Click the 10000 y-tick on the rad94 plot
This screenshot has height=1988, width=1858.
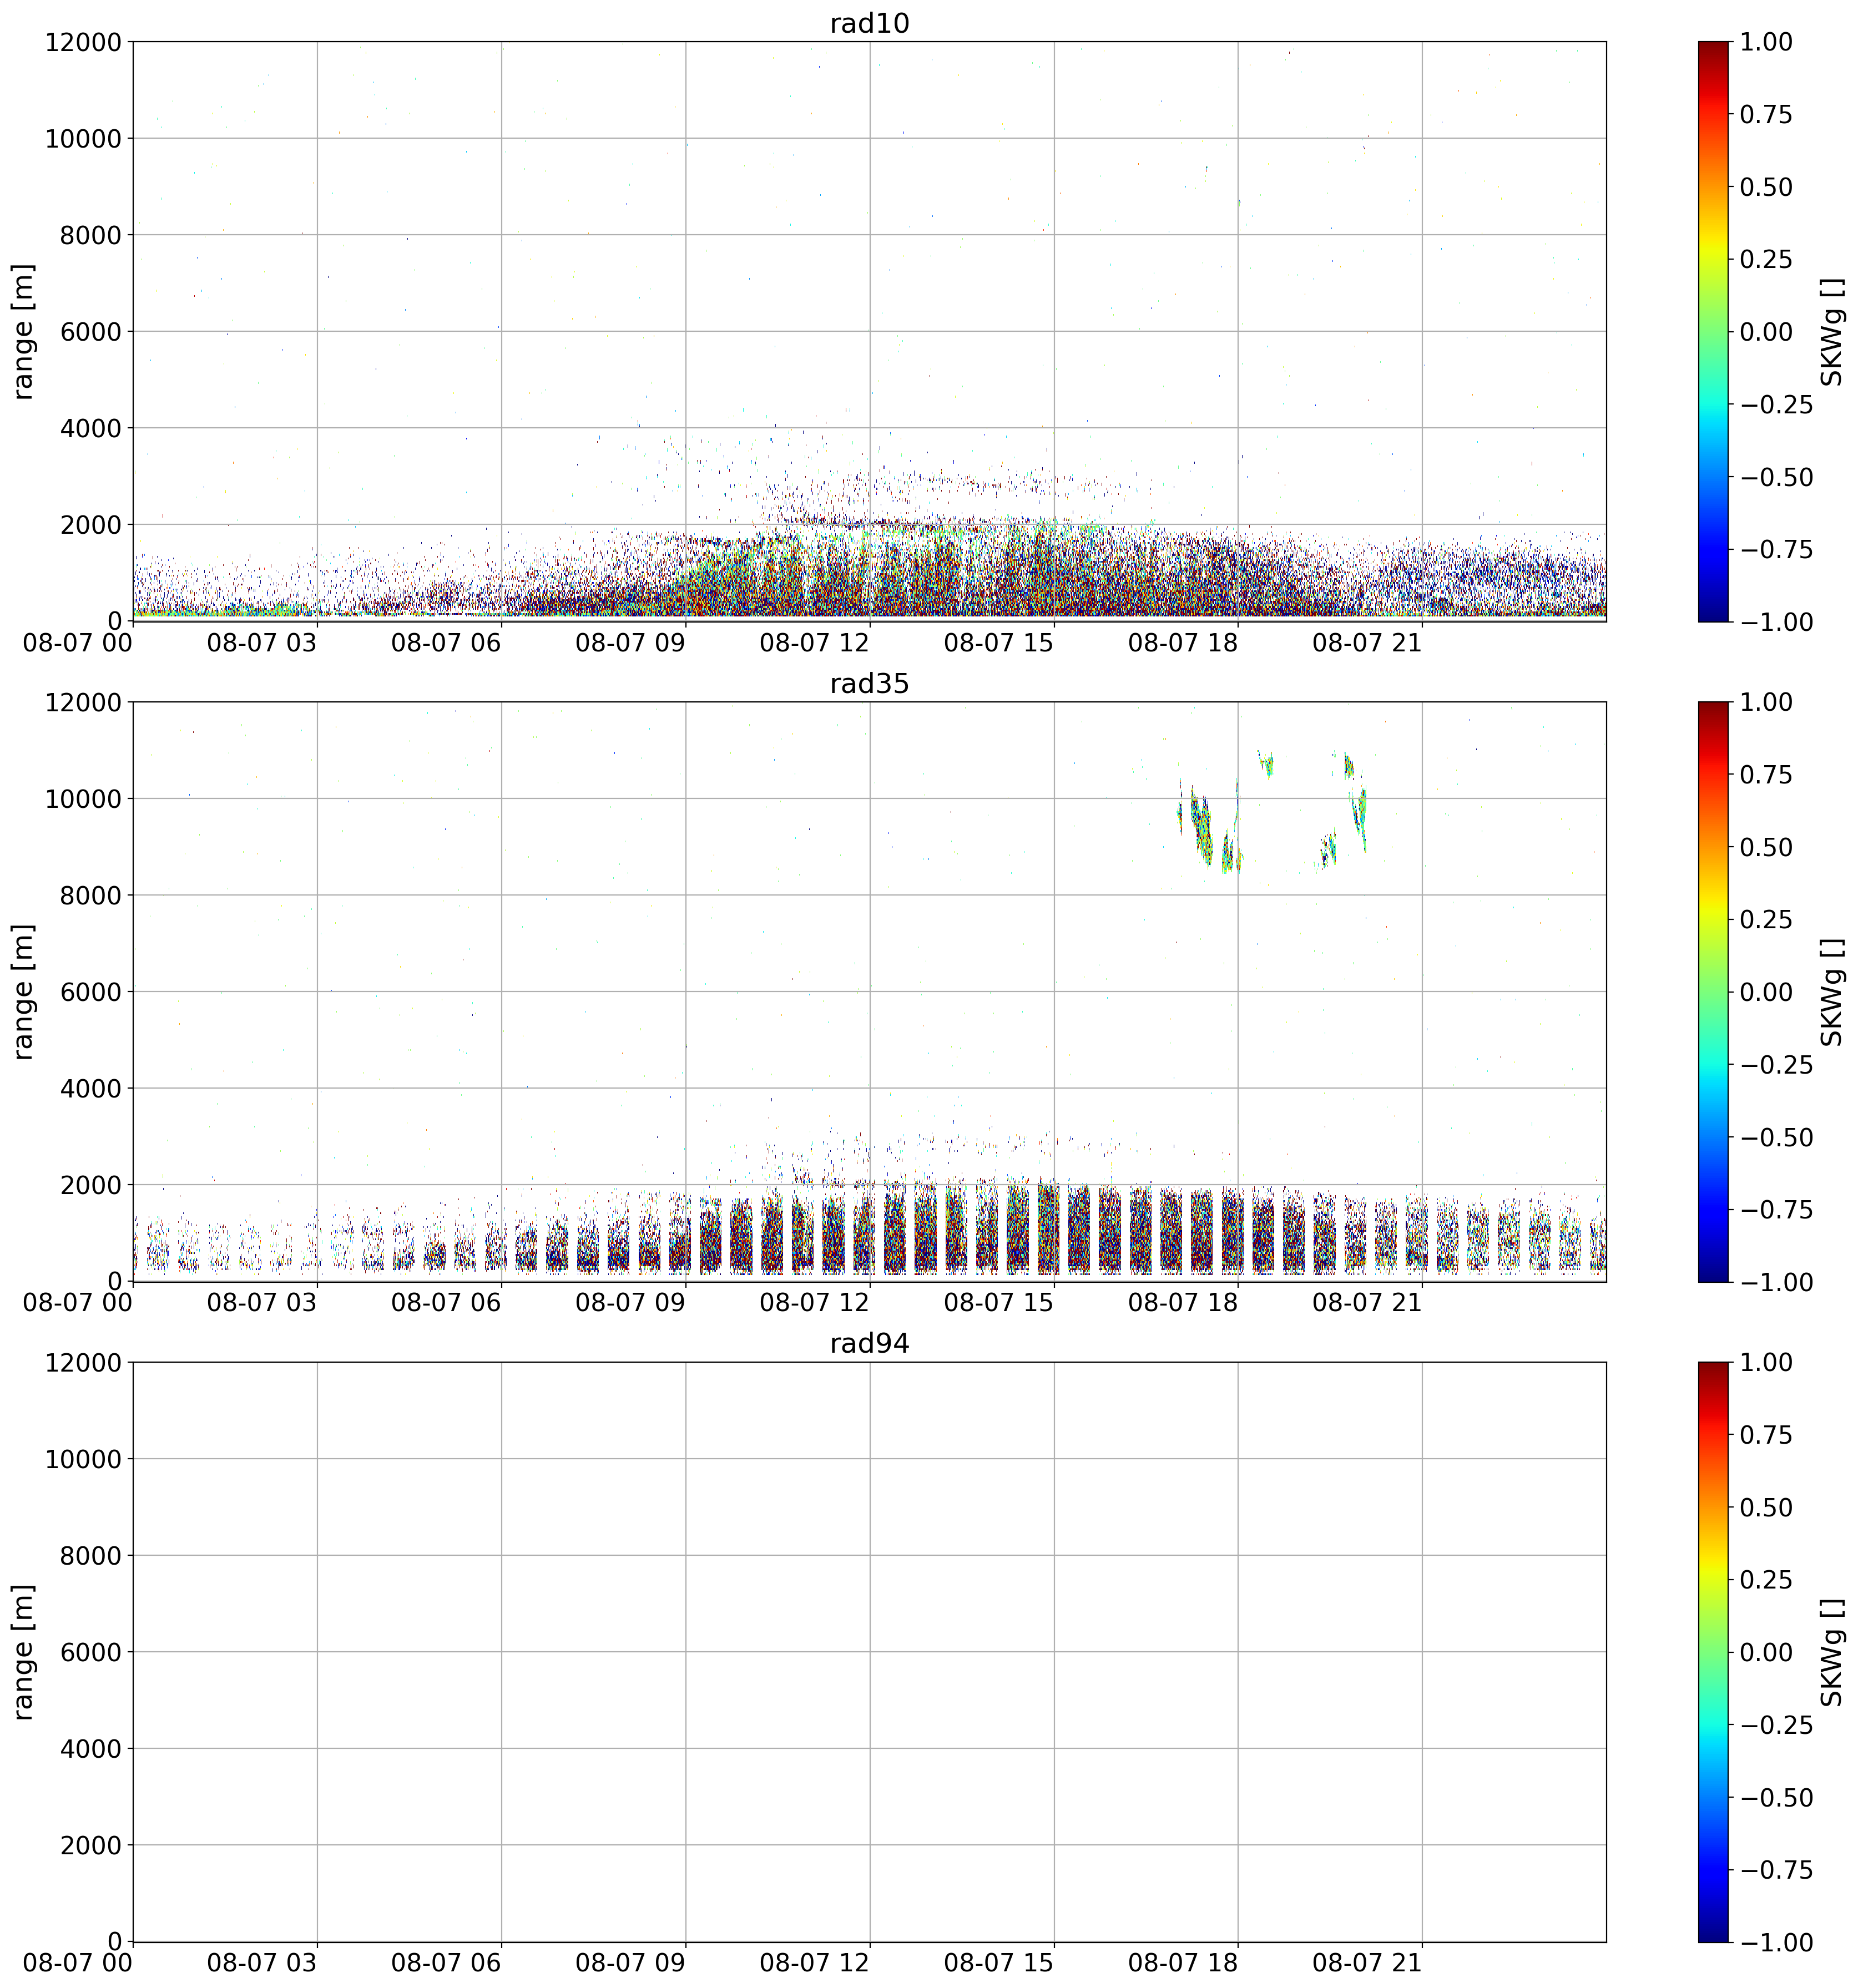click(x=83, y=1459)
